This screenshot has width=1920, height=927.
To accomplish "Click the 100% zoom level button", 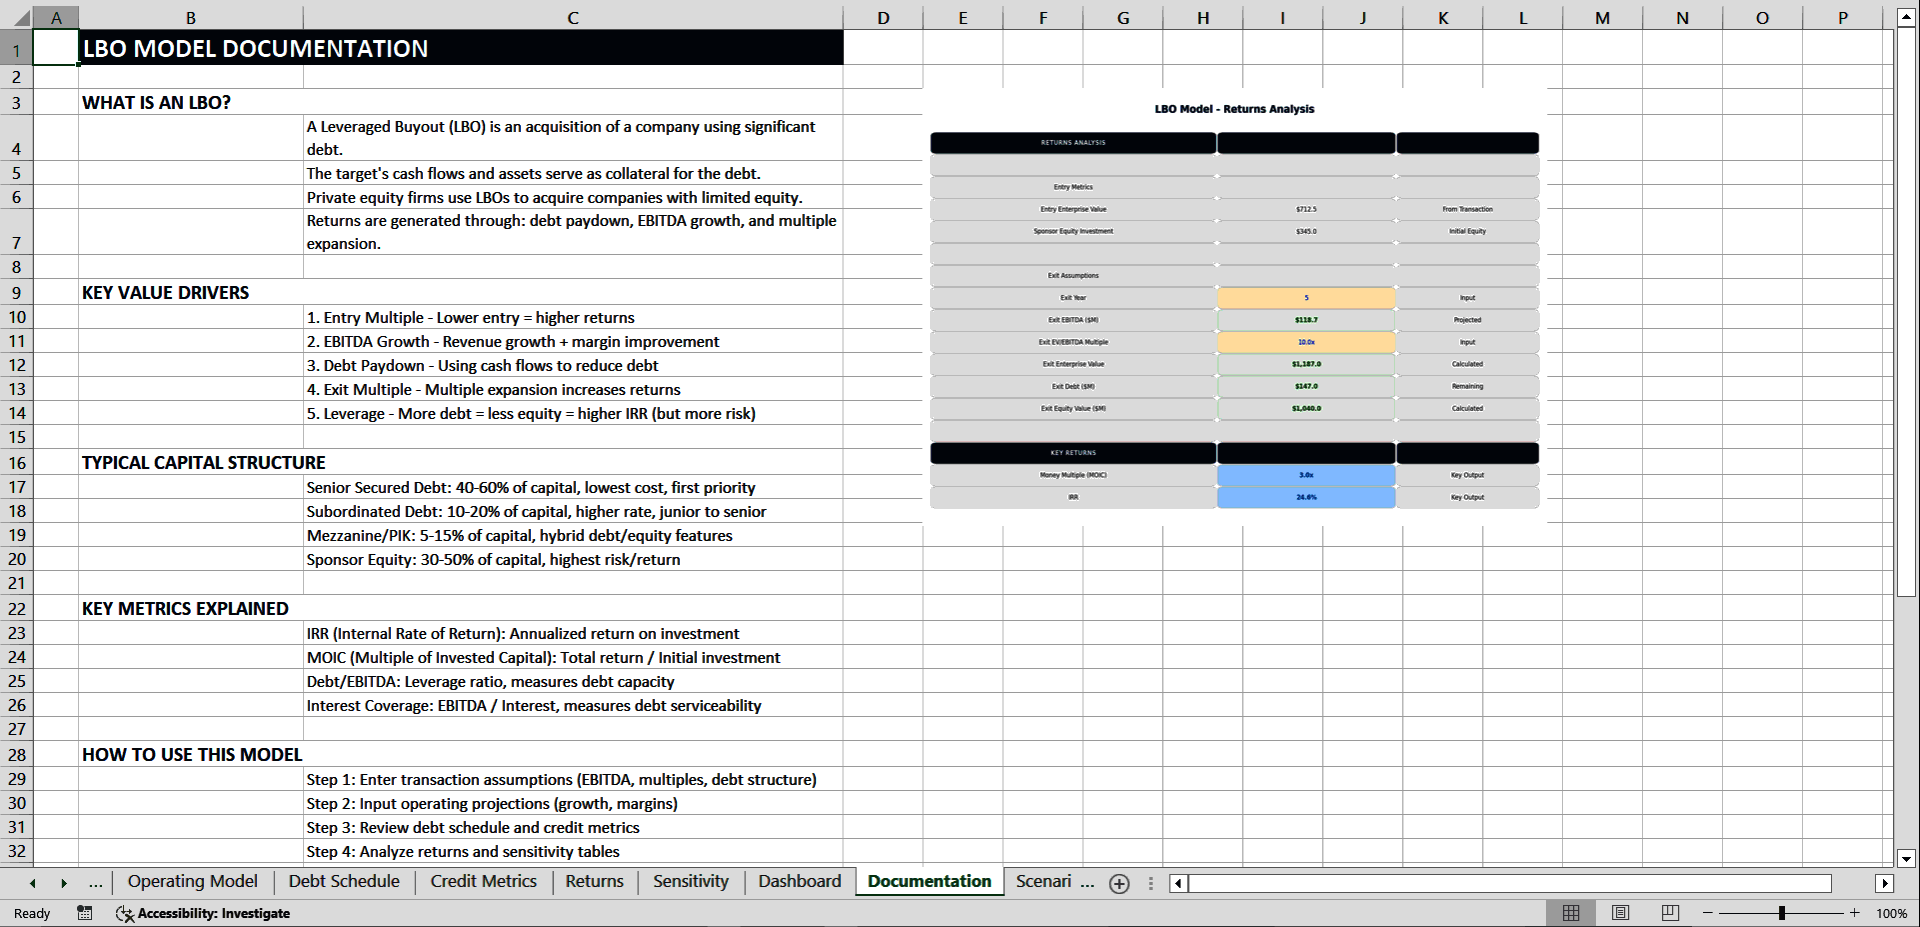I will (x=1893, y=913).
